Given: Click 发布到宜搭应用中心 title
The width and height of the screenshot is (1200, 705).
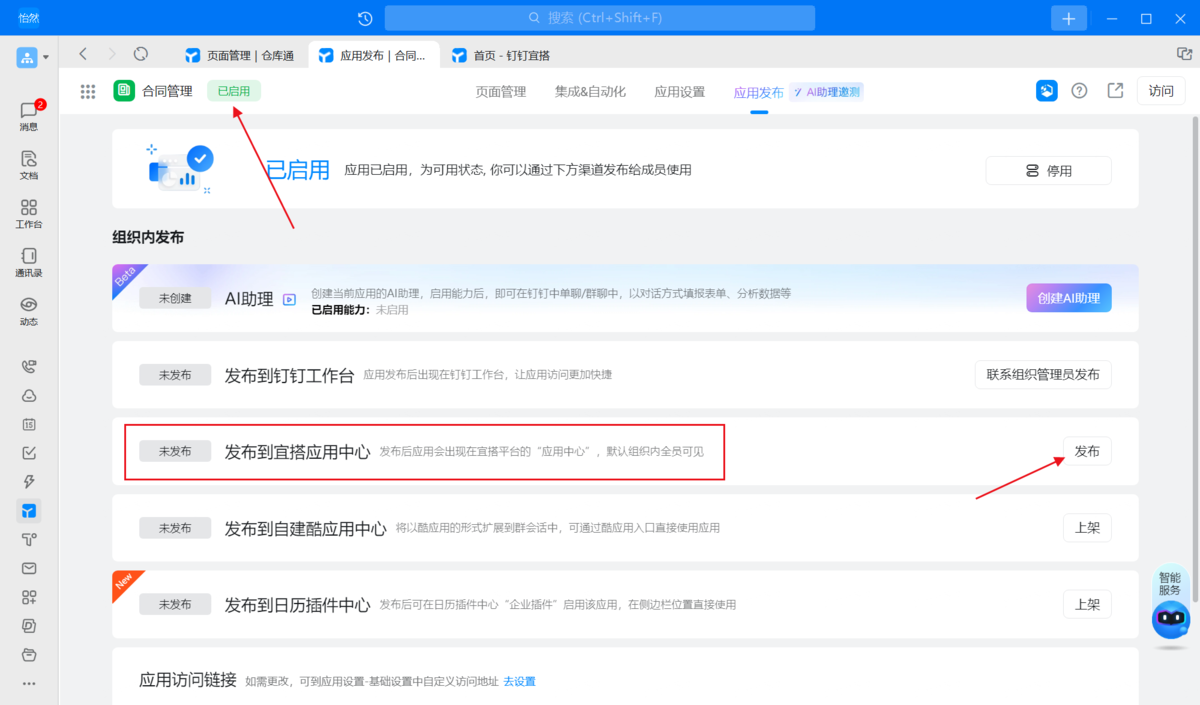Looking at the screenshot, I should [297, 452].
